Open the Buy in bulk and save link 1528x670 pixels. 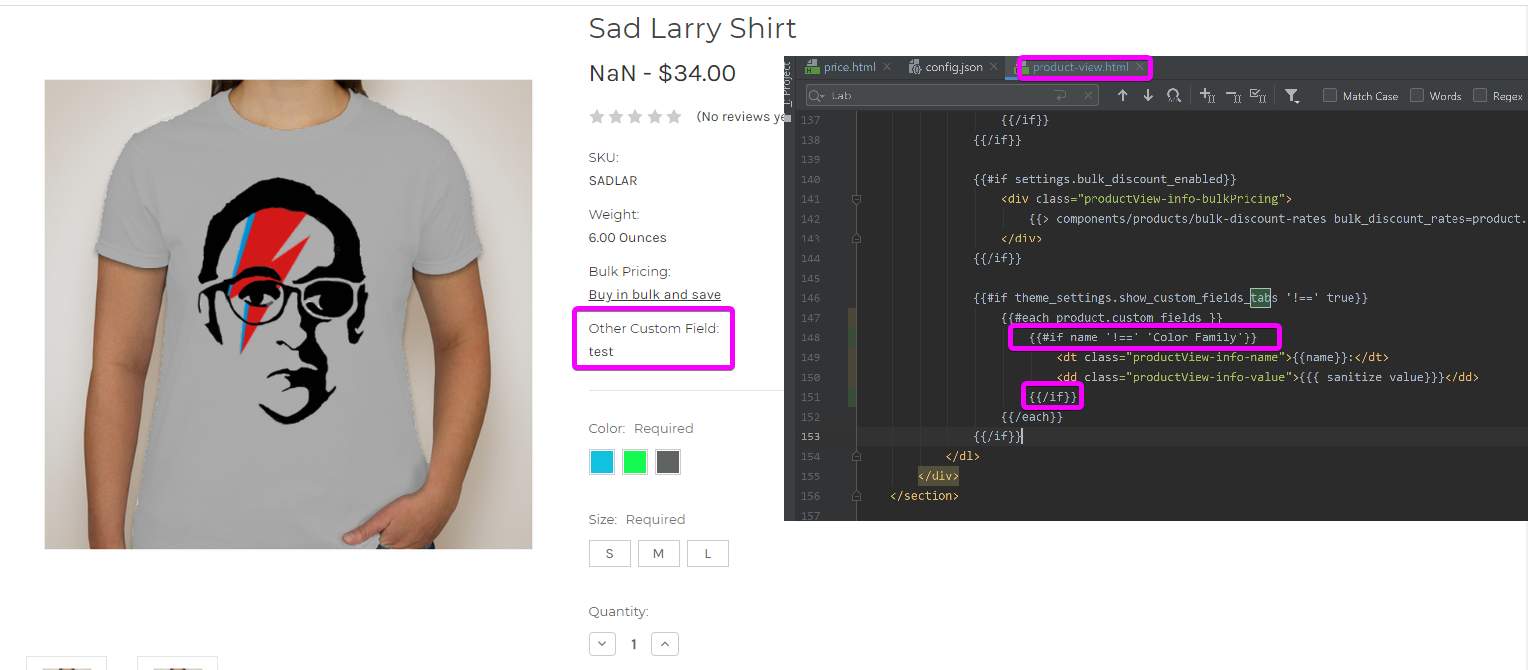(x=655, y=294)
